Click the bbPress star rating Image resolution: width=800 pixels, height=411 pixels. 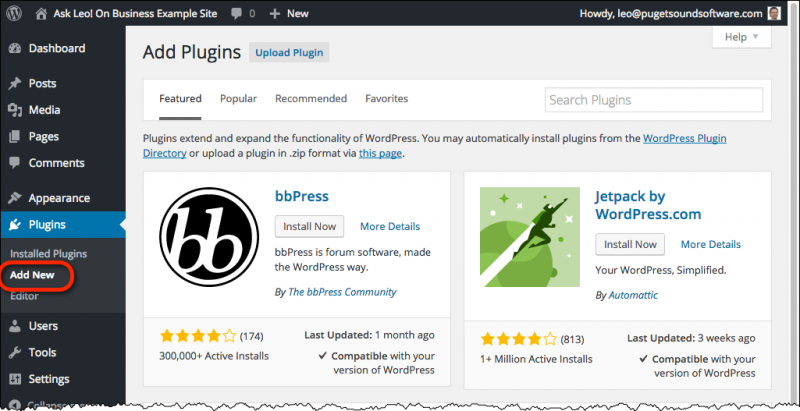pyautogui.click(x=198, y=336)
